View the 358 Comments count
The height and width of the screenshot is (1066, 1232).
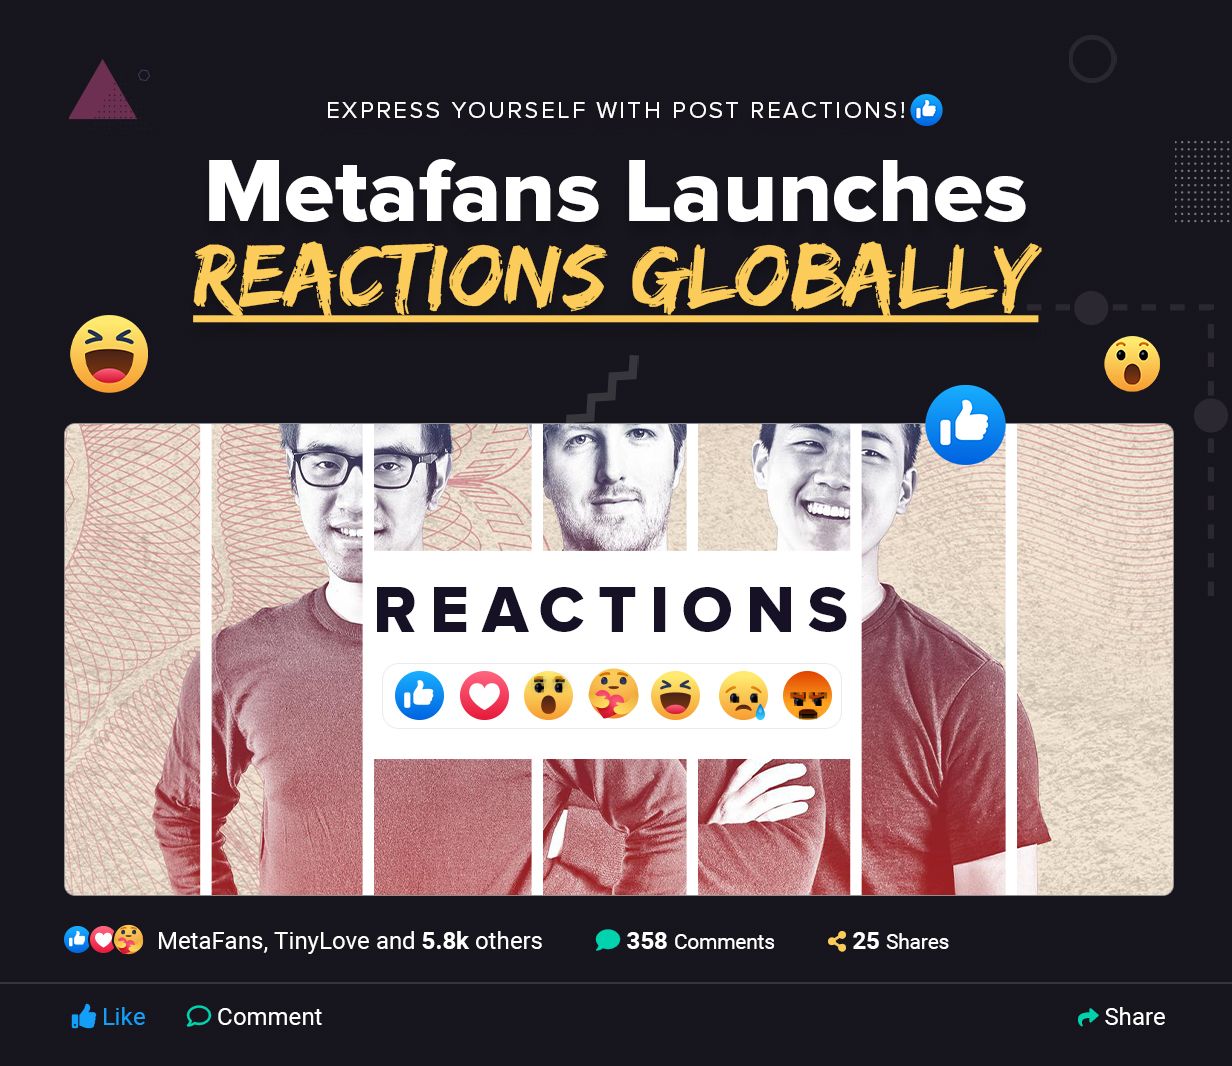pos(685,941)
